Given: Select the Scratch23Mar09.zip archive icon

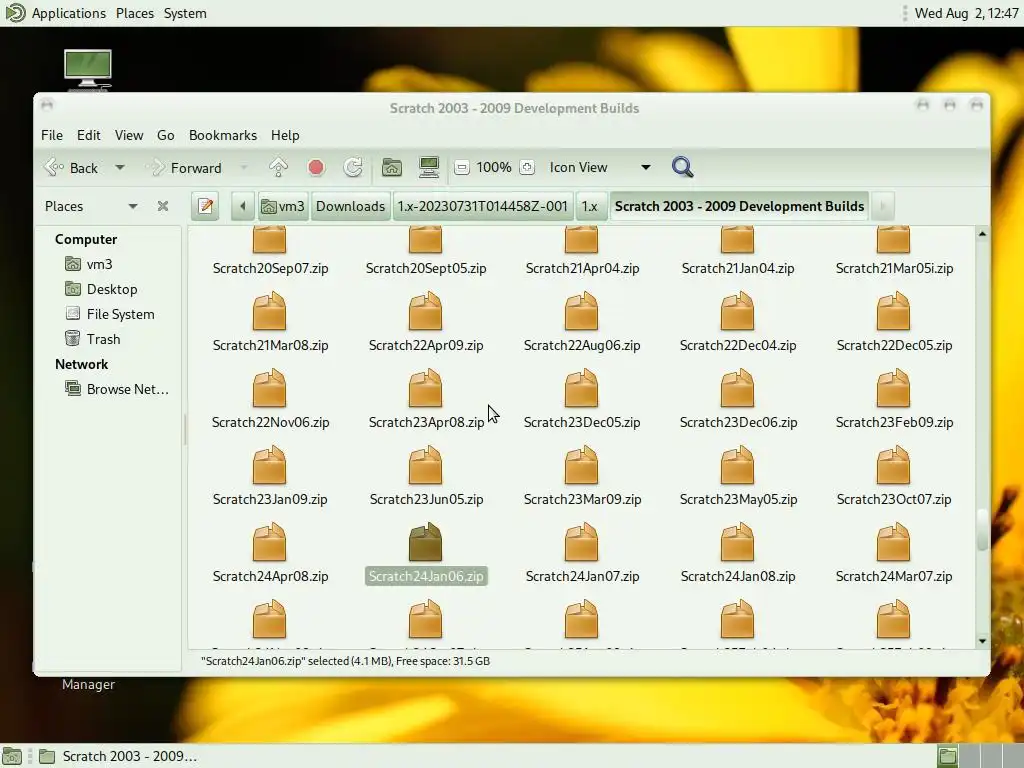Looking at the screenshot, I should 581,466.
